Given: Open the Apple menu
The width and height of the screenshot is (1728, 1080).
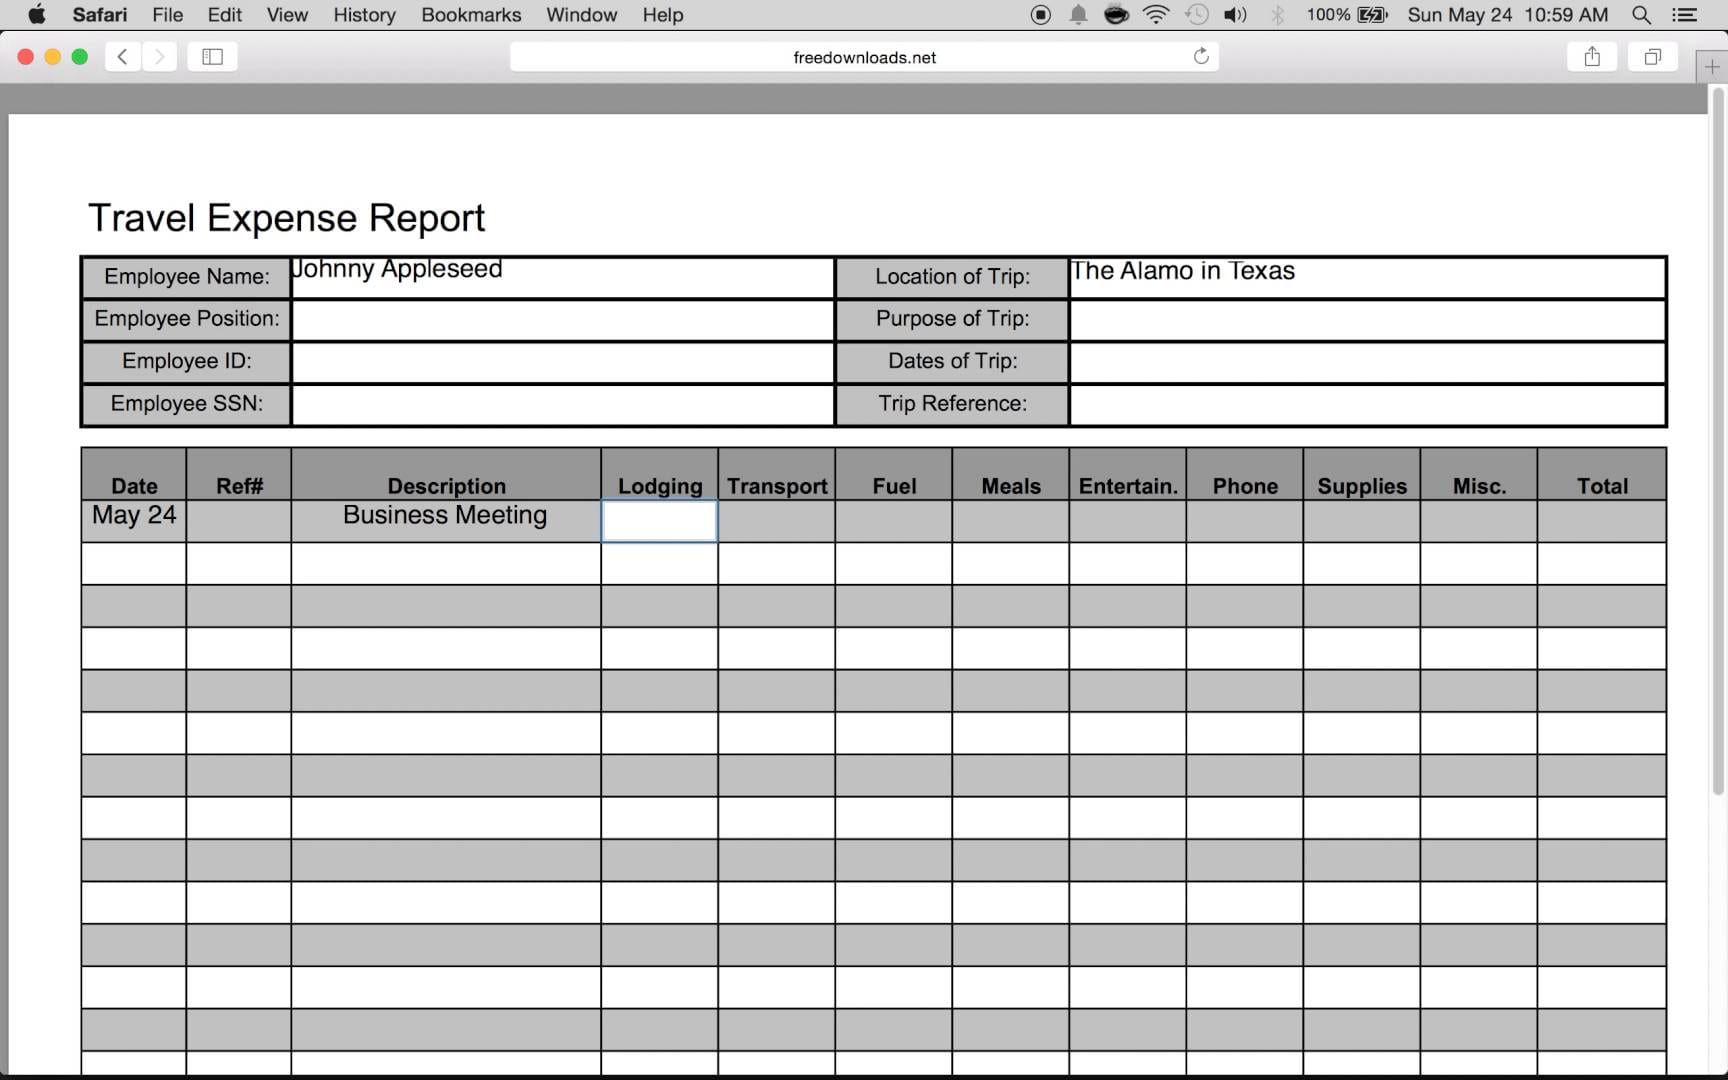Looking at the screenshot, I should [x=36, y=15].
